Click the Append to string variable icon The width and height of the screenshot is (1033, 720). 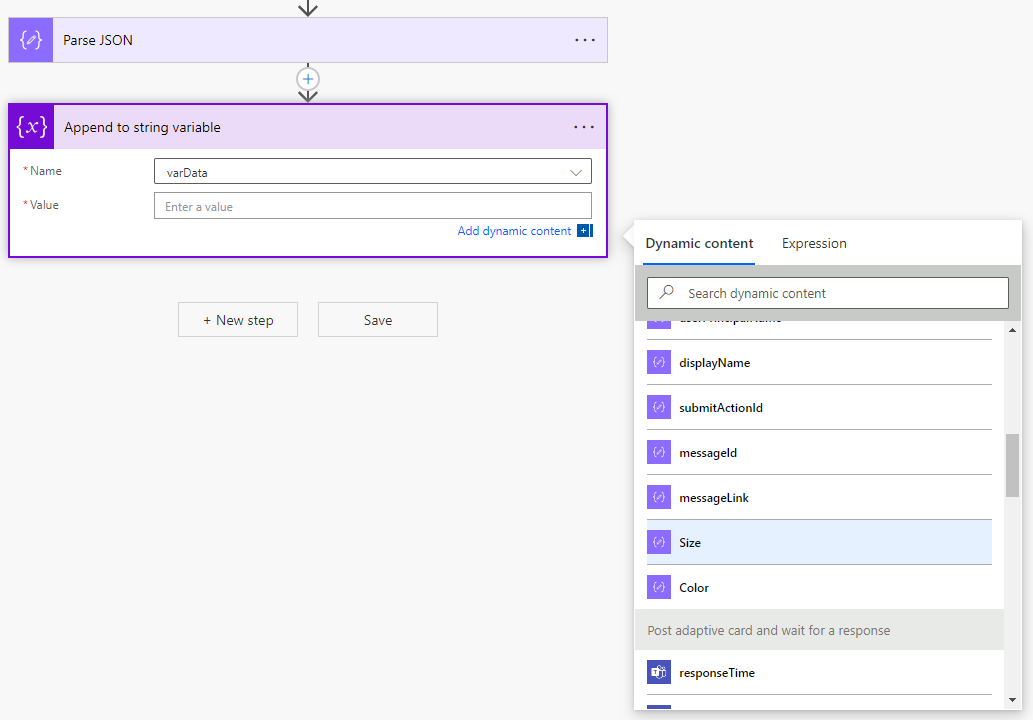[x=32, y=127]
